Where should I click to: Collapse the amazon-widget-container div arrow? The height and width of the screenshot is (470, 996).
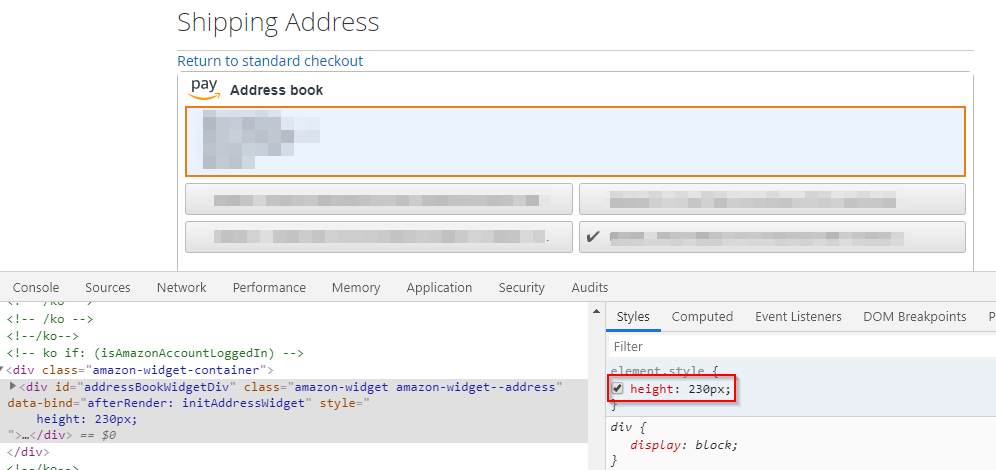click(x=2, y=370)
